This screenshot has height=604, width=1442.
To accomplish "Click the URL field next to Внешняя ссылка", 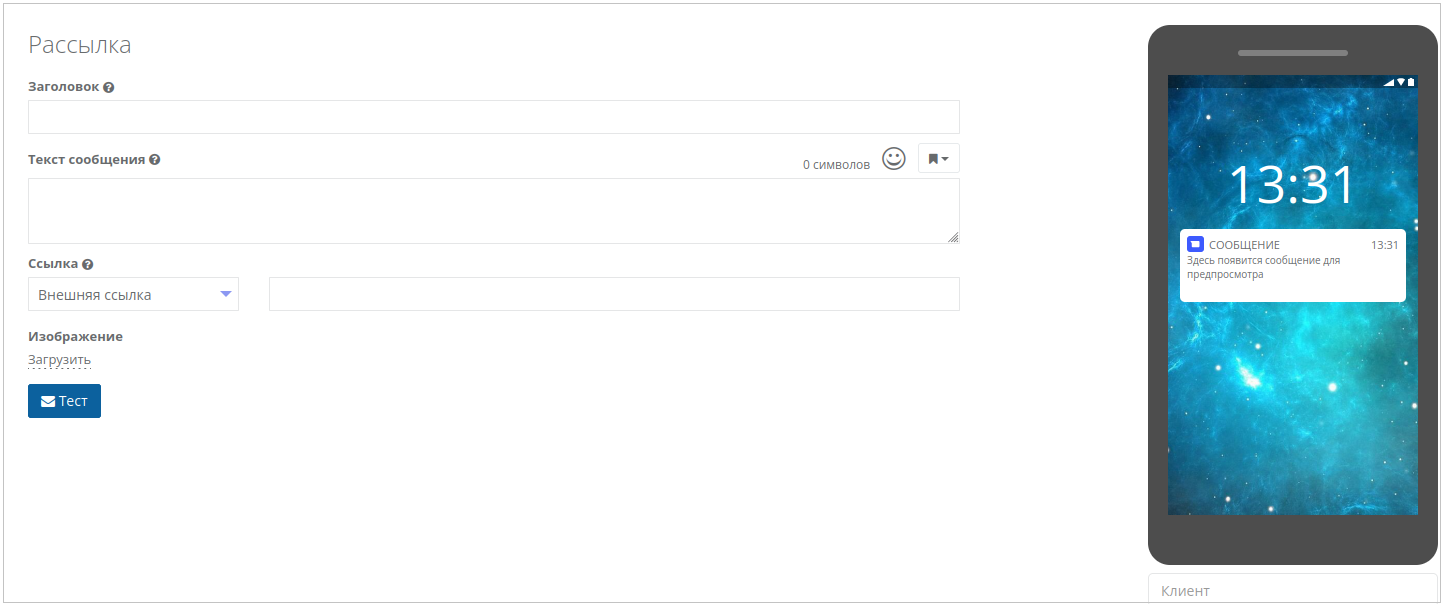I will click(x=613, y=295).
